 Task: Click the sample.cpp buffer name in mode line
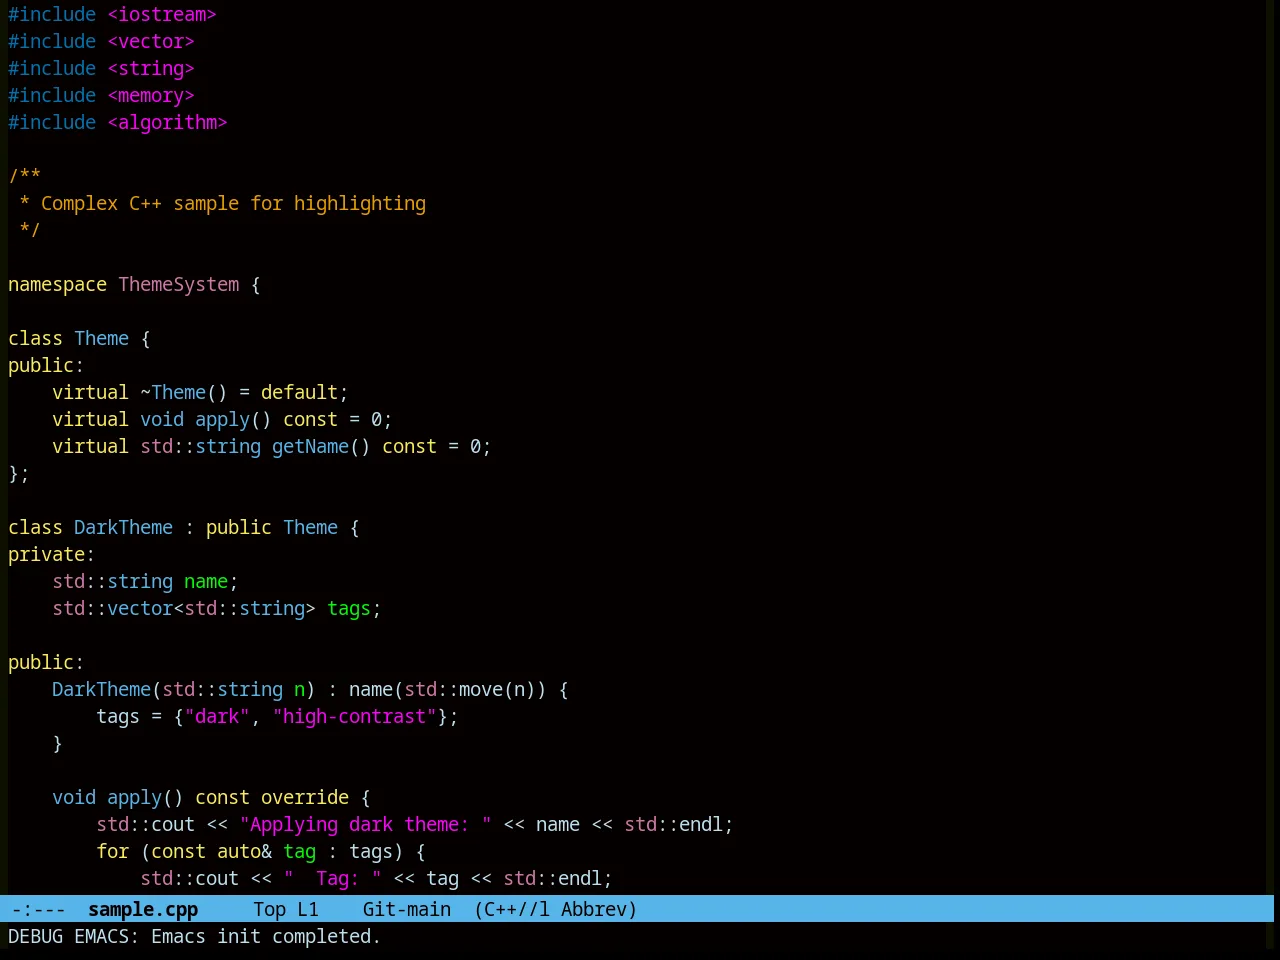[x=143, y=909]
